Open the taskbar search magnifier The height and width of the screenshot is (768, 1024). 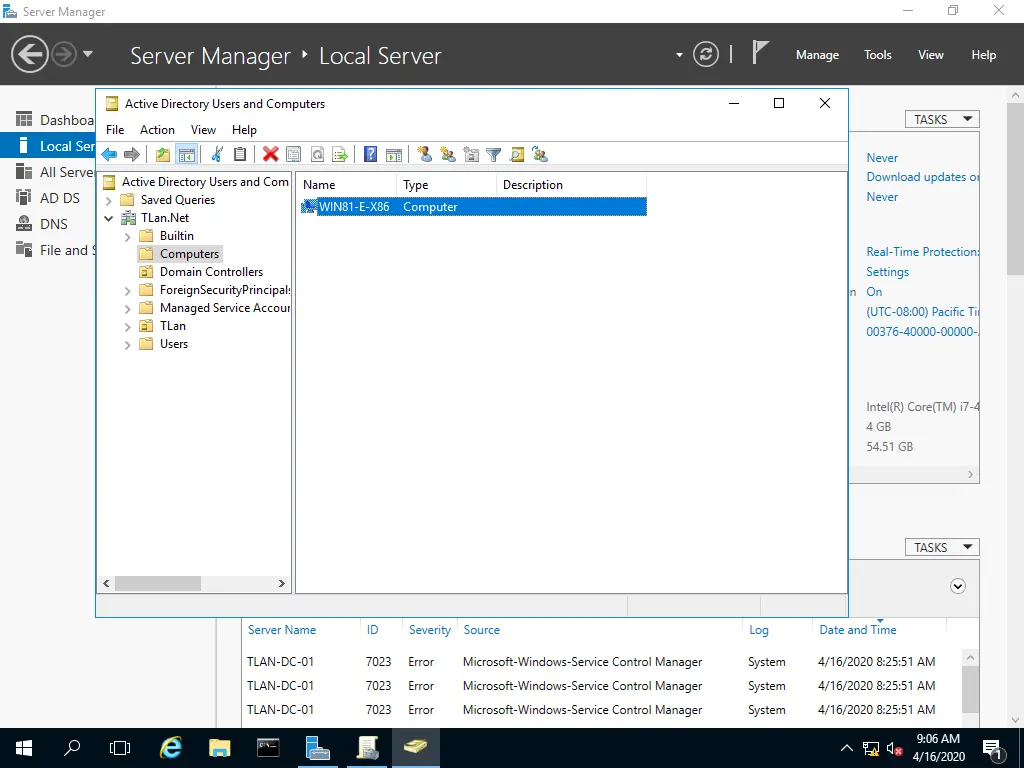click(x=72, y=748)
